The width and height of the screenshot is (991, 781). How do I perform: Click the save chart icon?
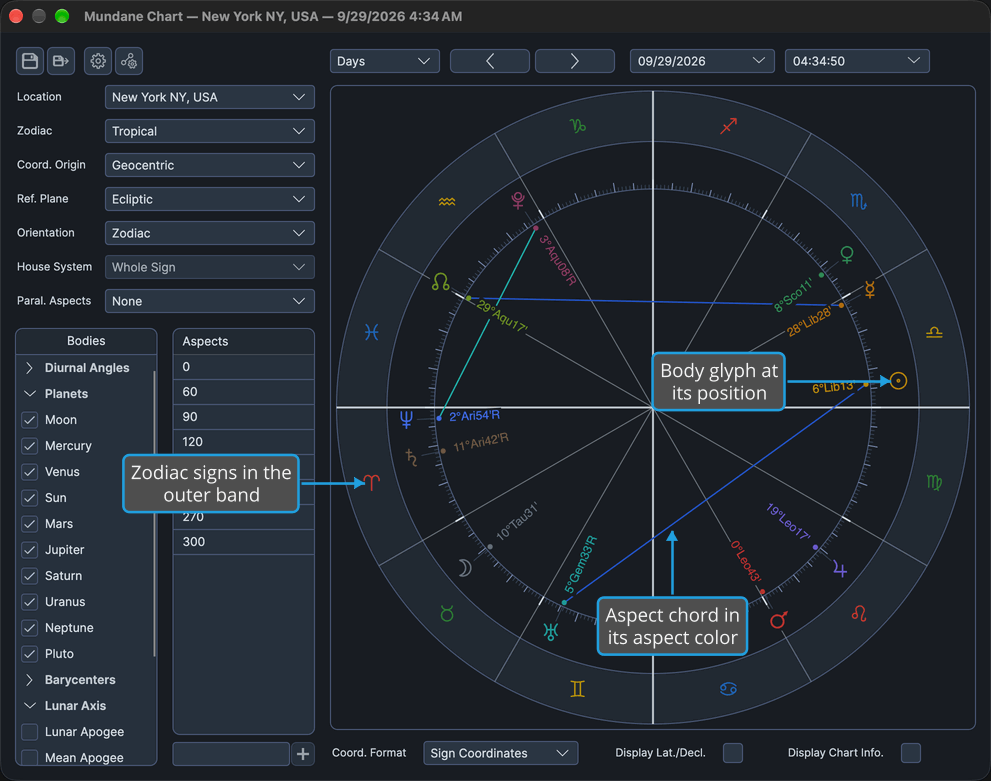(30, 61)
